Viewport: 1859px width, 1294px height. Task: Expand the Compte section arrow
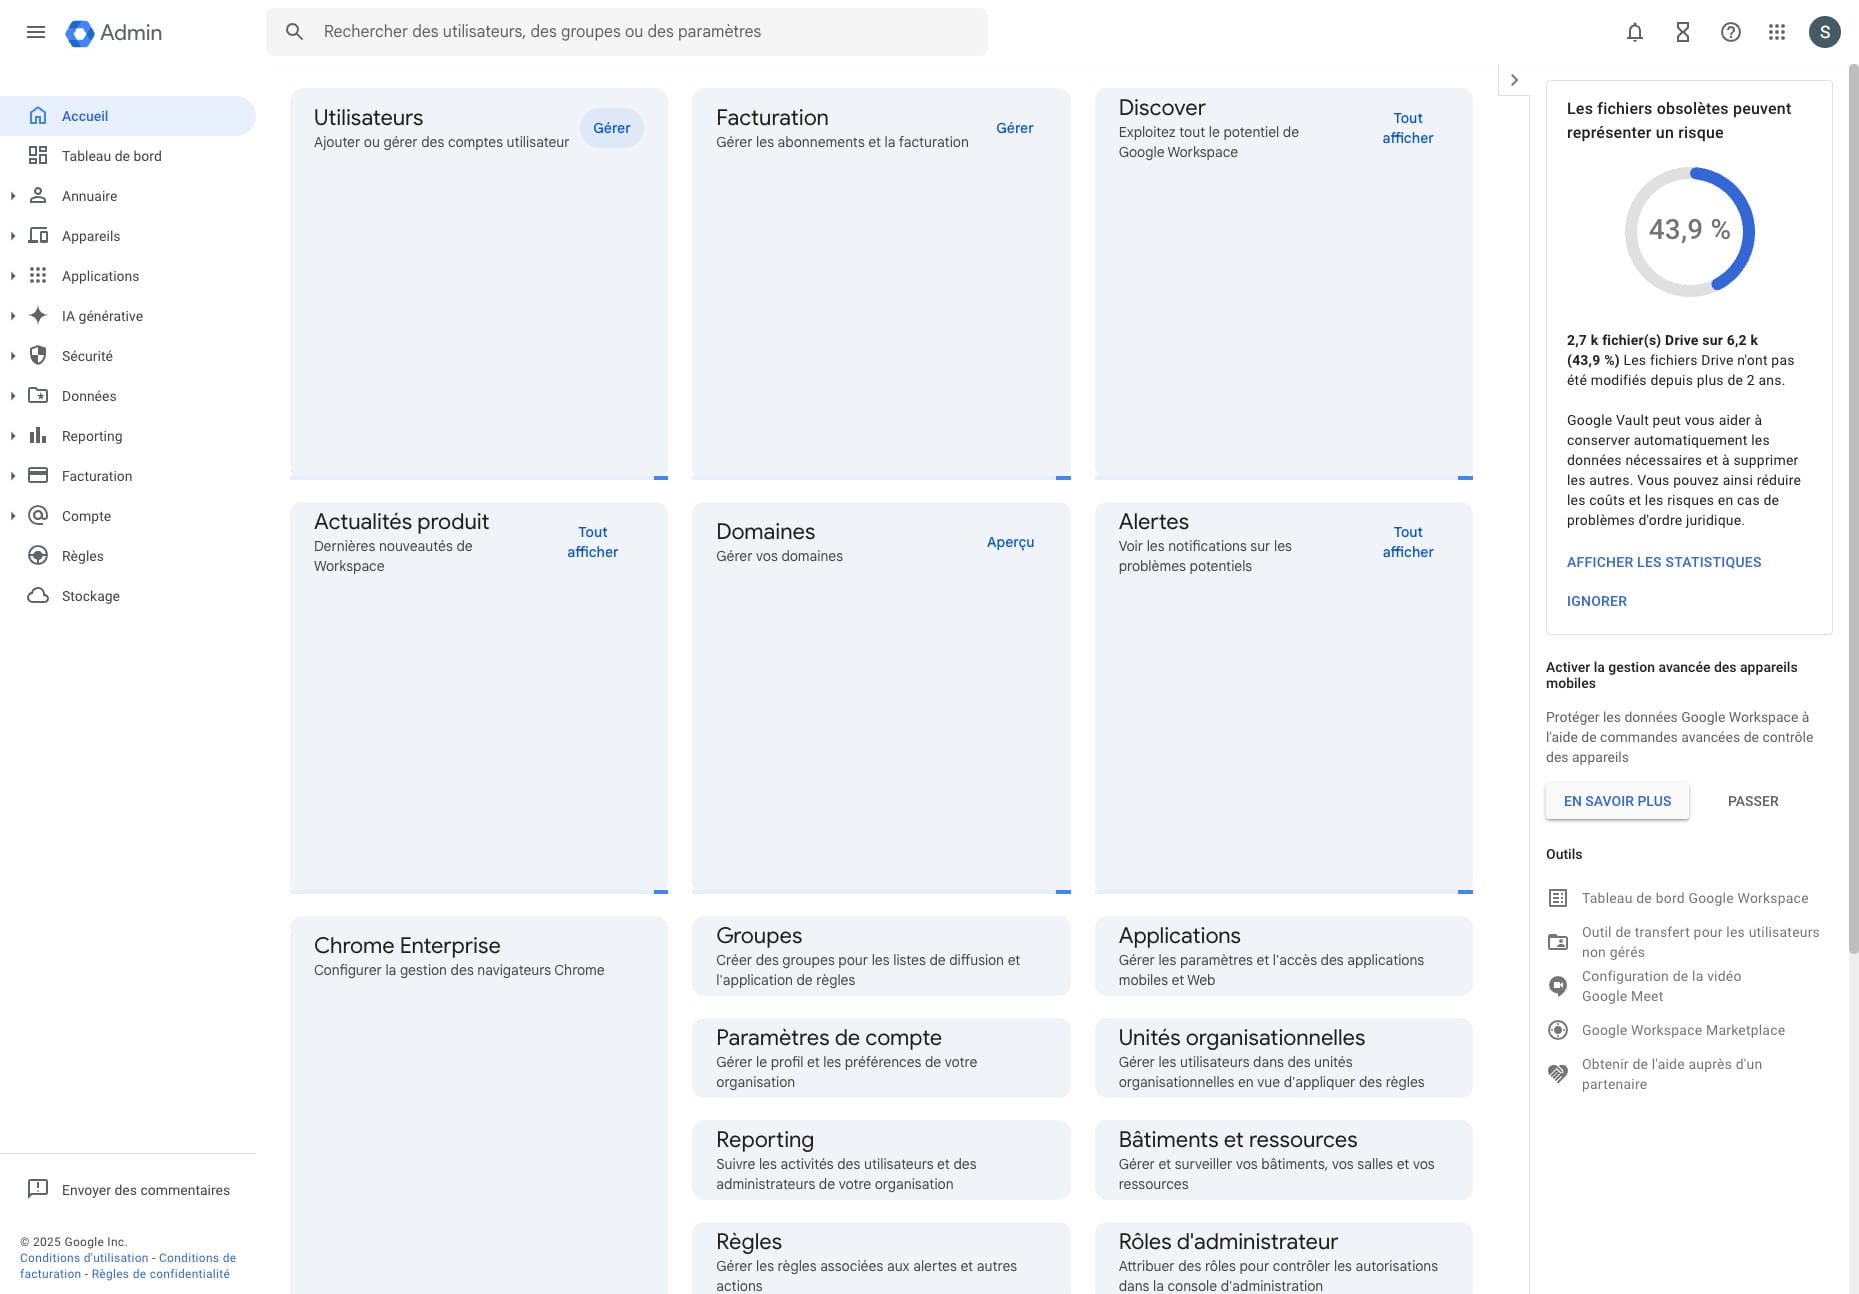click(x=13, y=516)
